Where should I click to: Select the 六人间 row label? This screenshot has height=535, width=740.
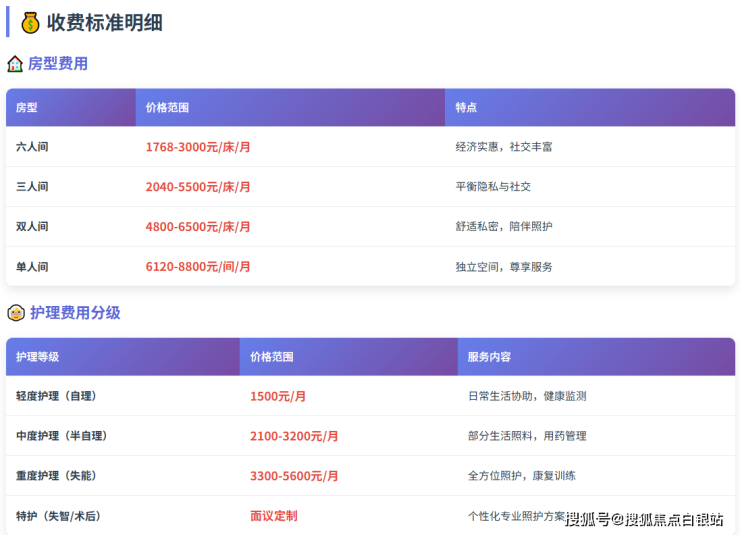click(x=32, y=147)
